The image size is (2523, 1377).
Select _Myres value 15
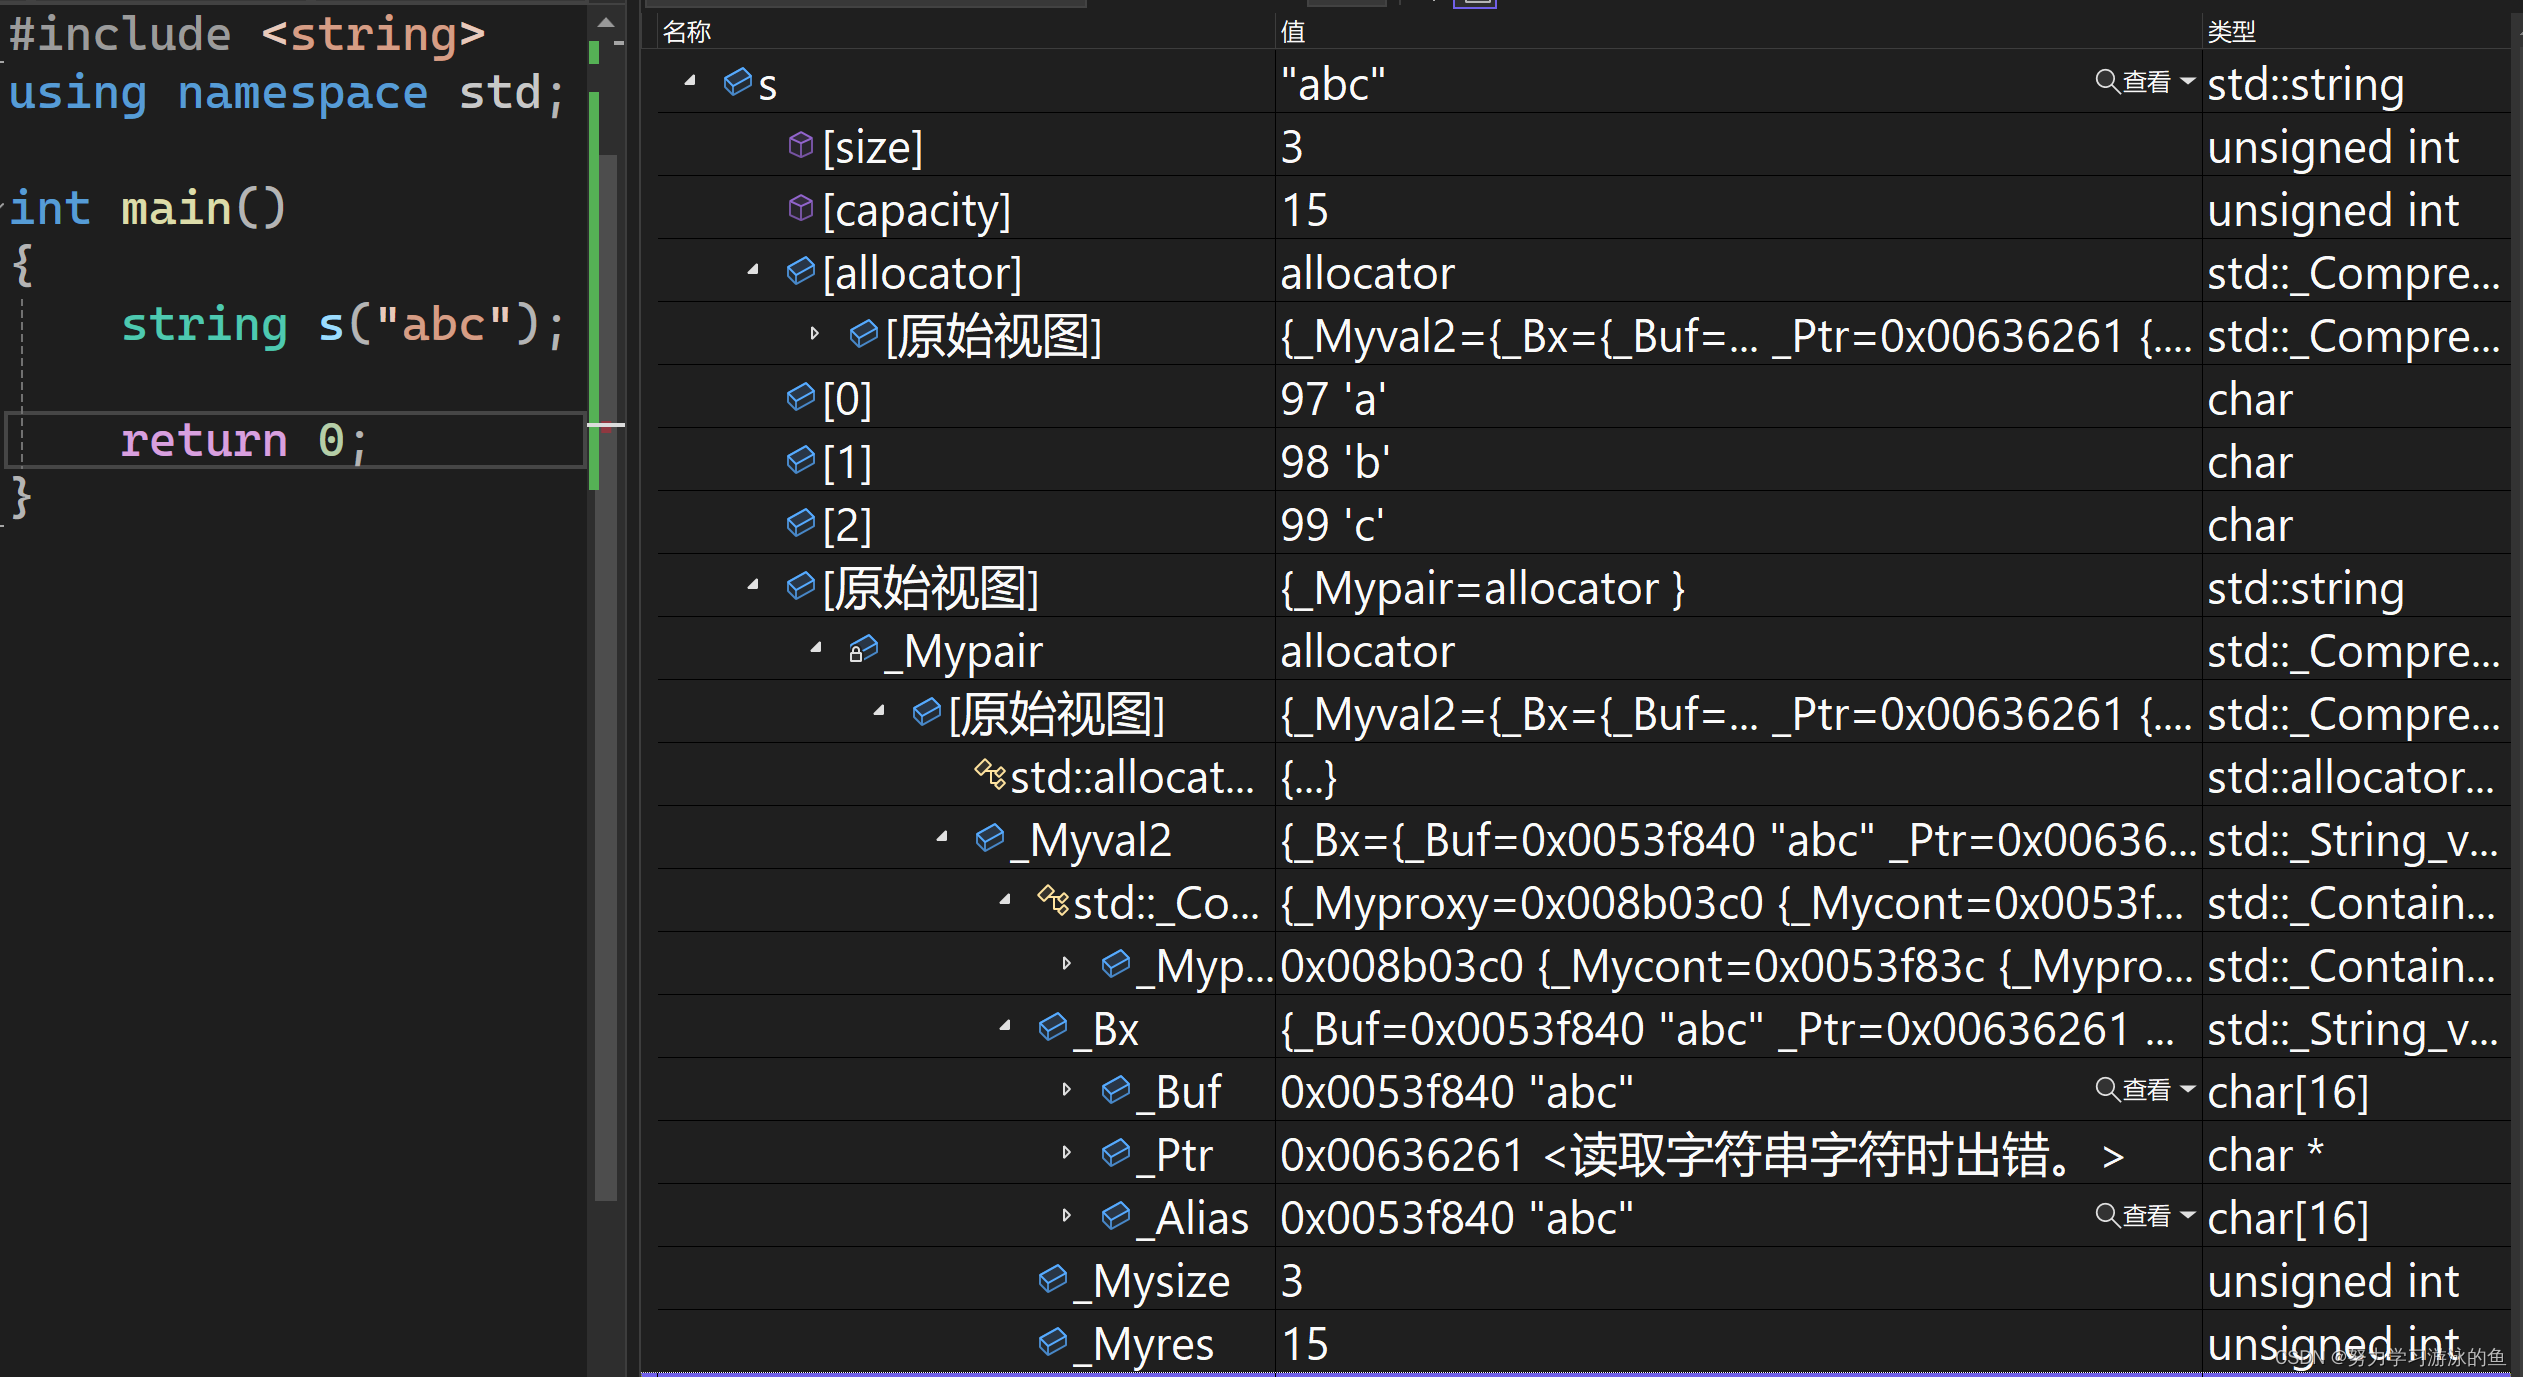click(x=1305, y=1344)
